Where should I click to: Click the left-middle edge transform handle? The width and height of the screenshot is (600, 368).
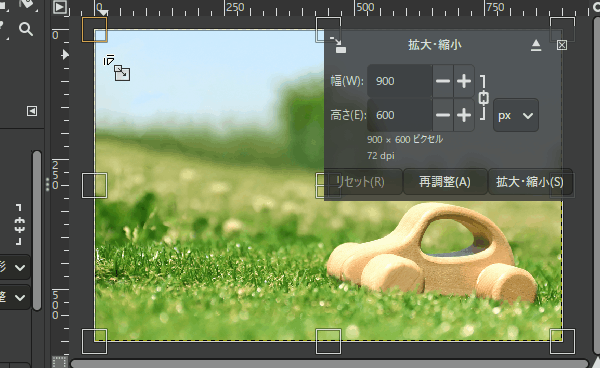[x=95, y=186]
